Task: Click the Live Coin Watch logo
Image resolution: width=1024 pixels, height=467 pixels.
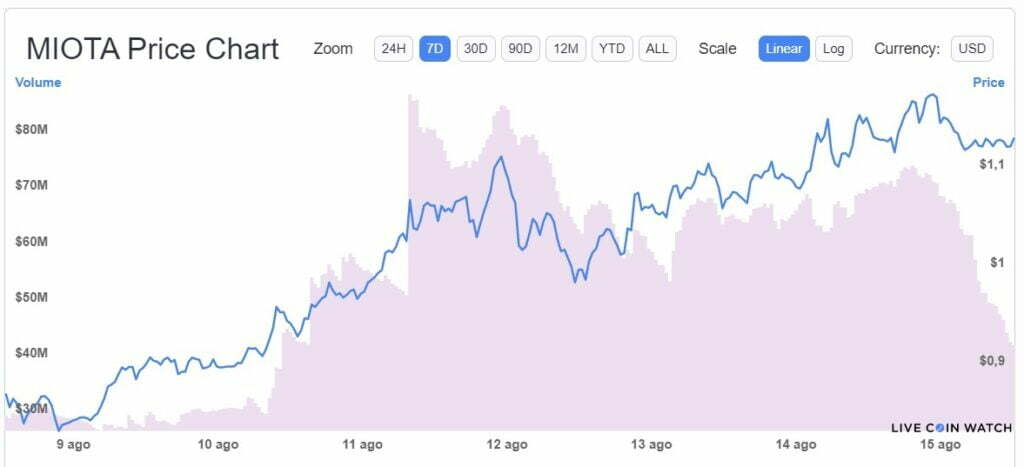Action: (951, 428)
